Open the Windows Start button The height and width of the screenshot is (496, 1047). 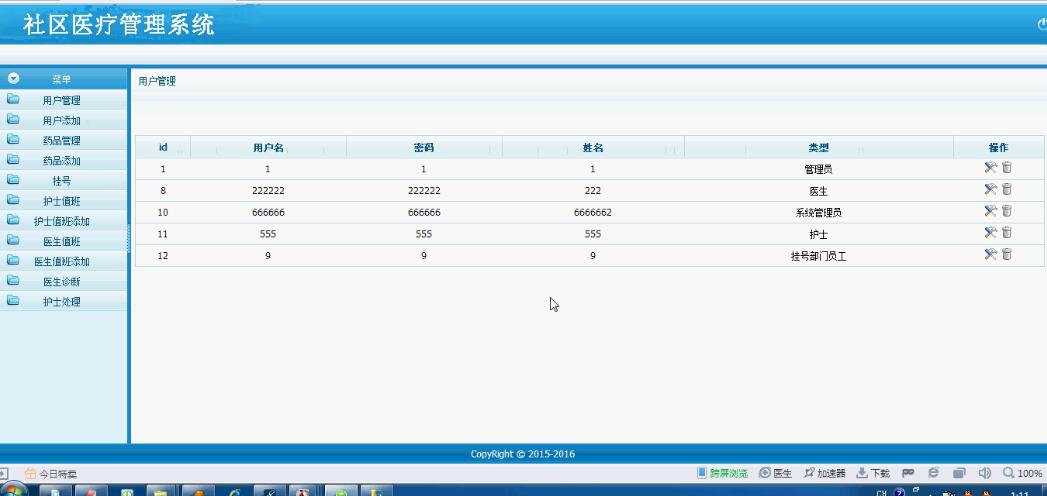pyautogui.click(x=15, y=491)
